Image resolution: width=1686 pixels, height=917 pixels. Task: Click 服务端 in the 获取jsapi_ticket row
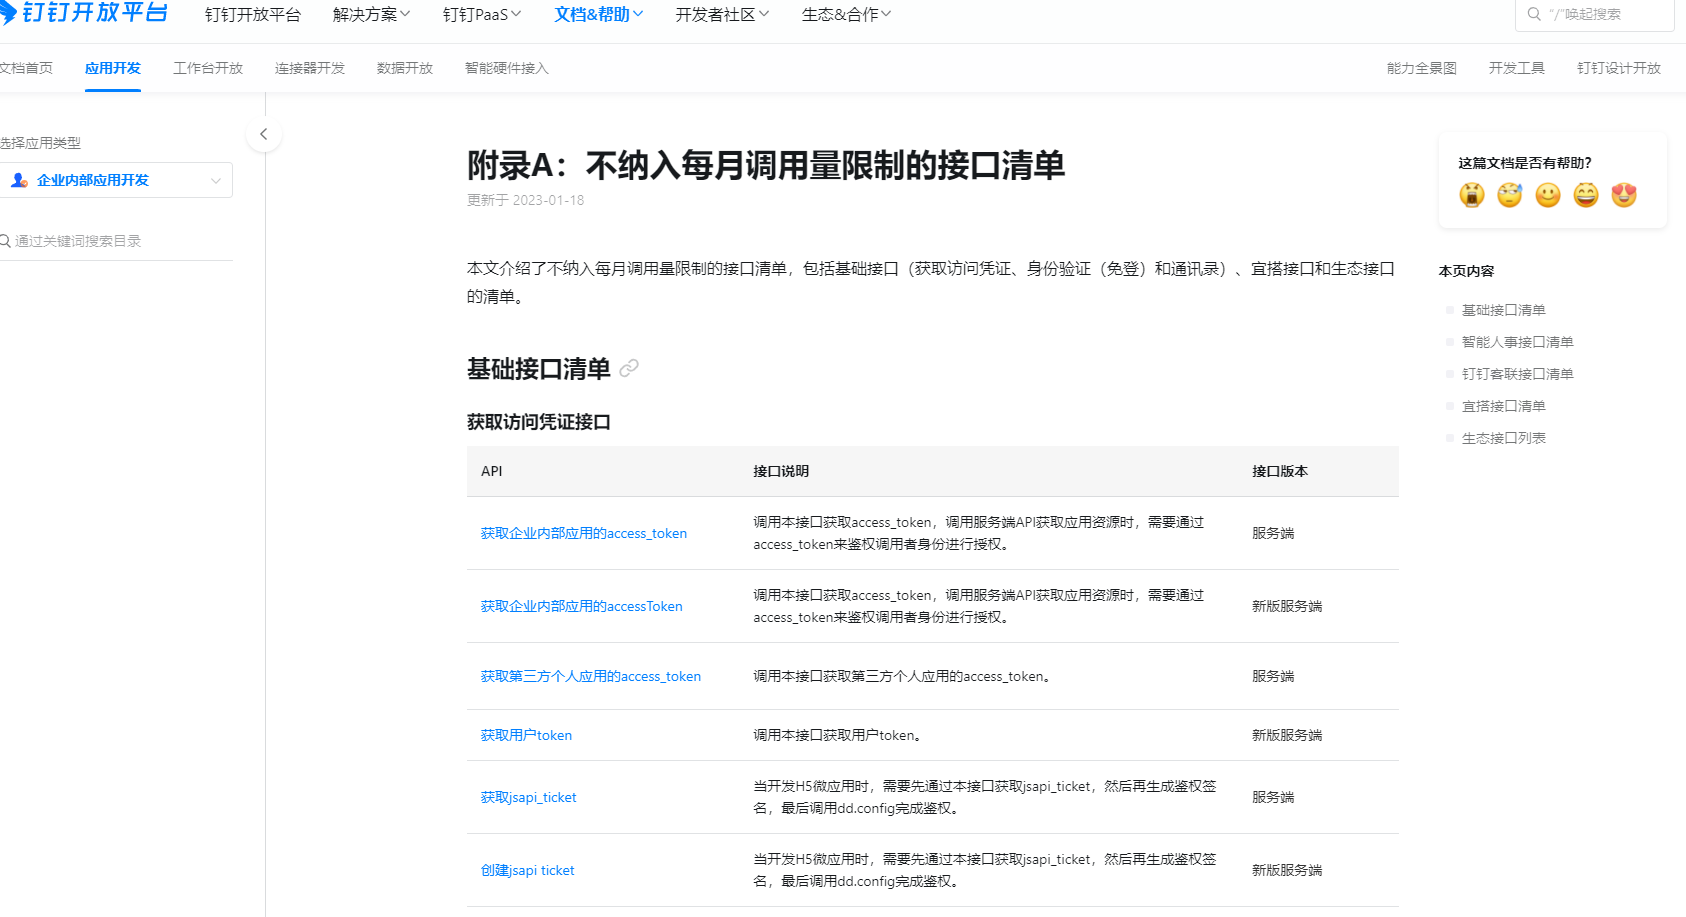click(x=1273, y=797)
